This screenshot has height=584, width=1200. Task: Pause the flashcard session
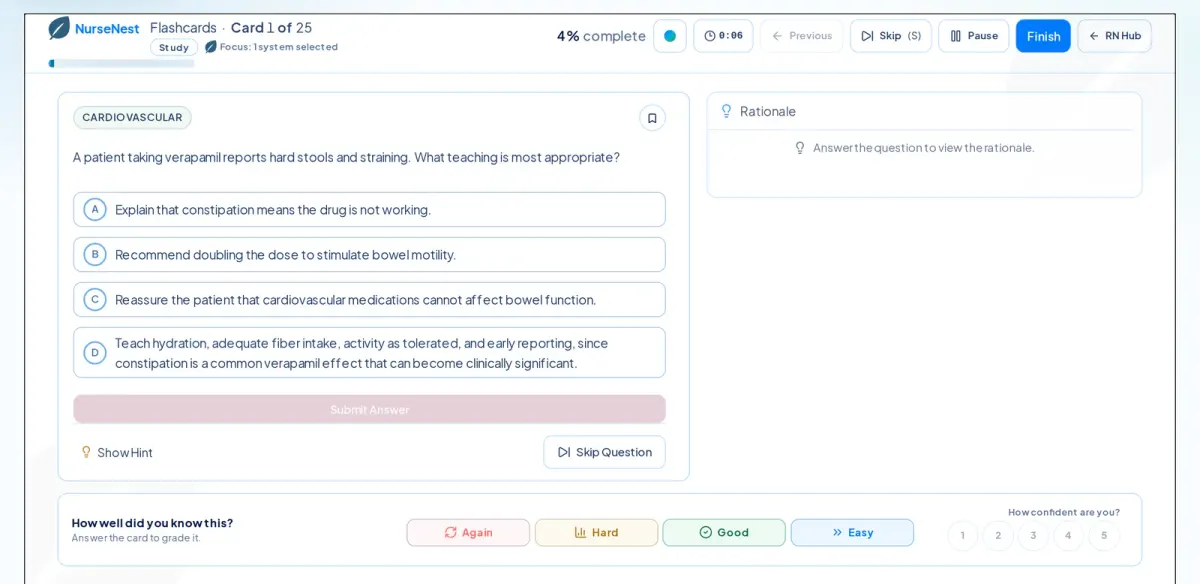pyautogui.click(x=973, y=36)
